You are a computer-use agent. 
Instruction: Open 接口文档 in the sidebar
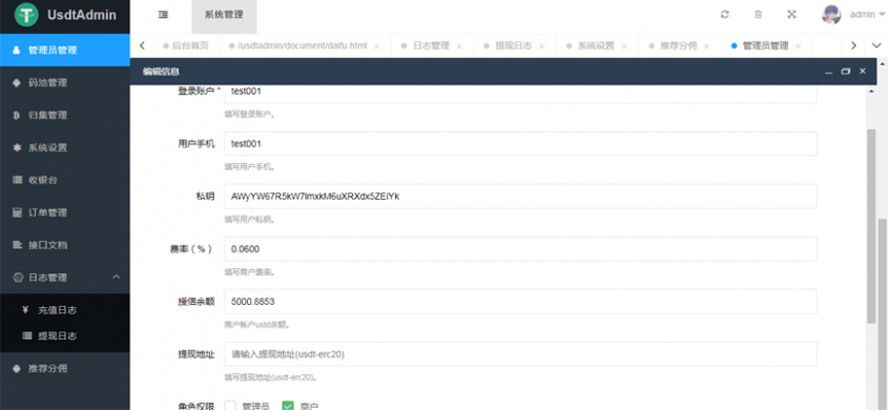click(65, 245)
